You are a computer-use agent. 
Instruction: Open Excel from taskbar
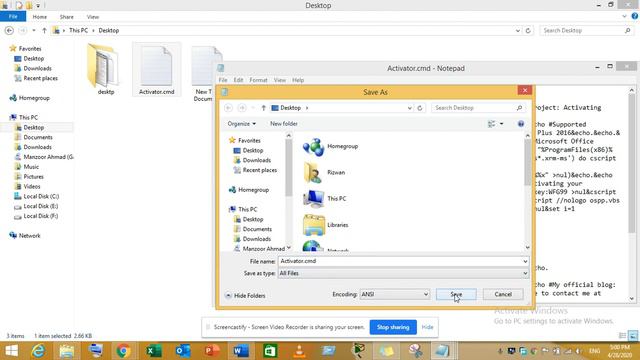[153, 351]
